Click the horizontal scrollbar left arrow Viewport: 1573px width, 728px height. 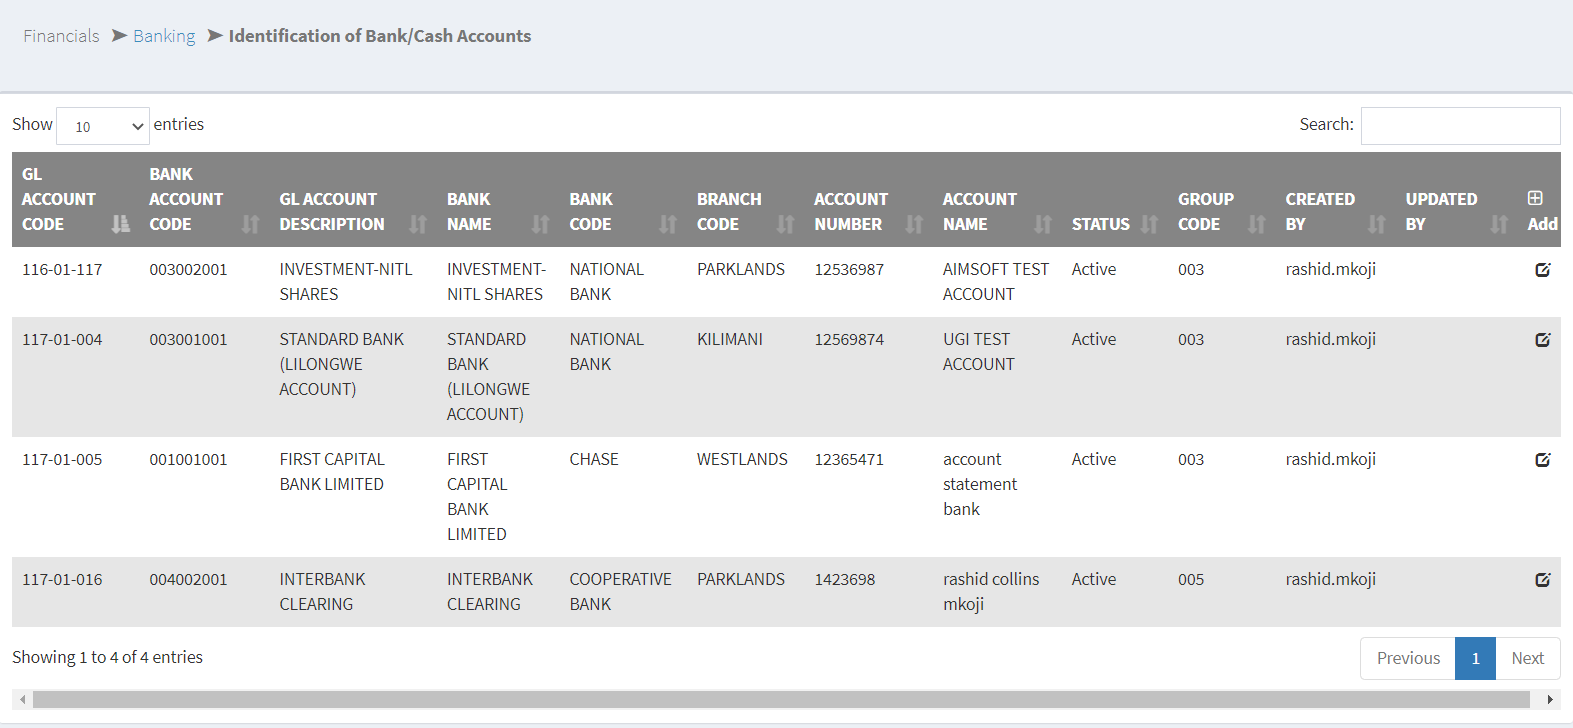[x=22, y=699]
